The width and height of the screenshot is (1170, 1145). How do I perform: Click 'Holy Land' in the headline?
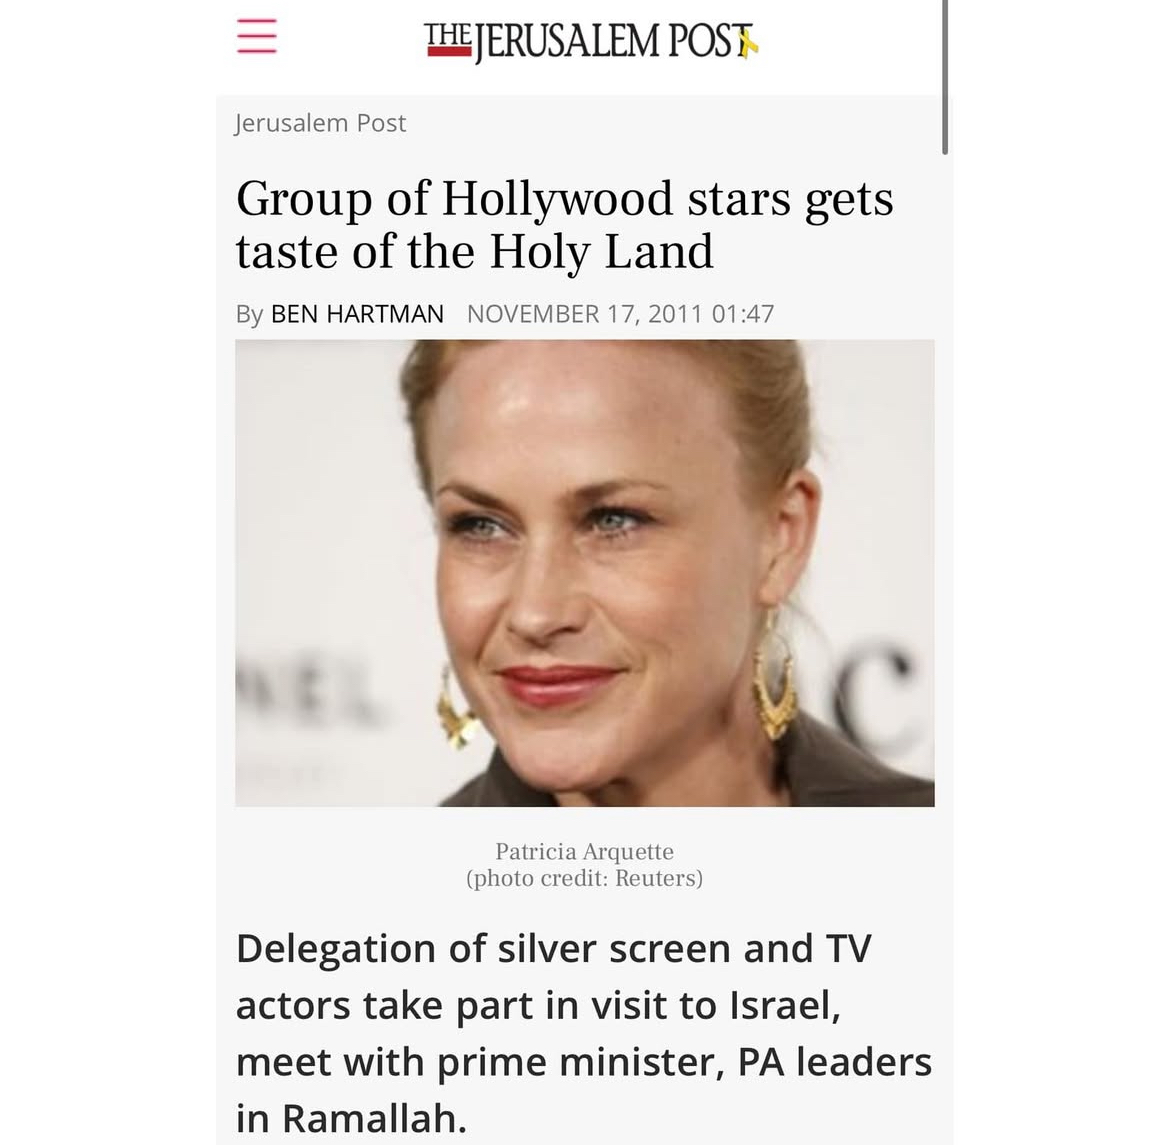[601, 251]
